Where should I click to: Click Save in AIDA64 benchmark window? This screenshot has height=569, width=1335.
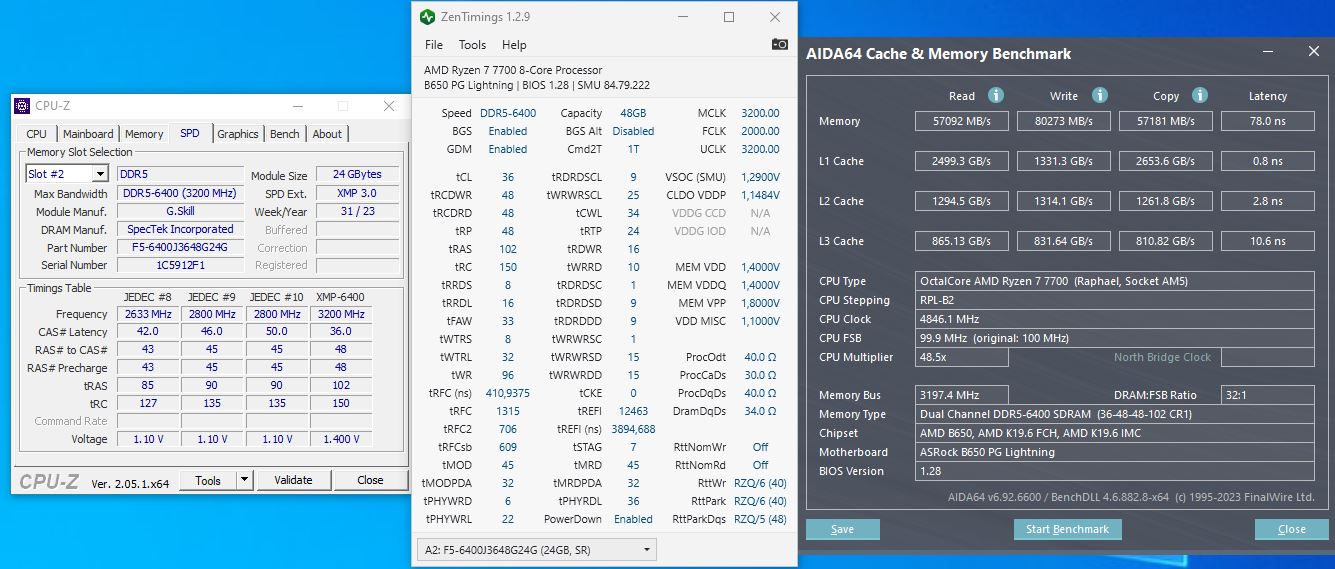[x=842, y=529]
